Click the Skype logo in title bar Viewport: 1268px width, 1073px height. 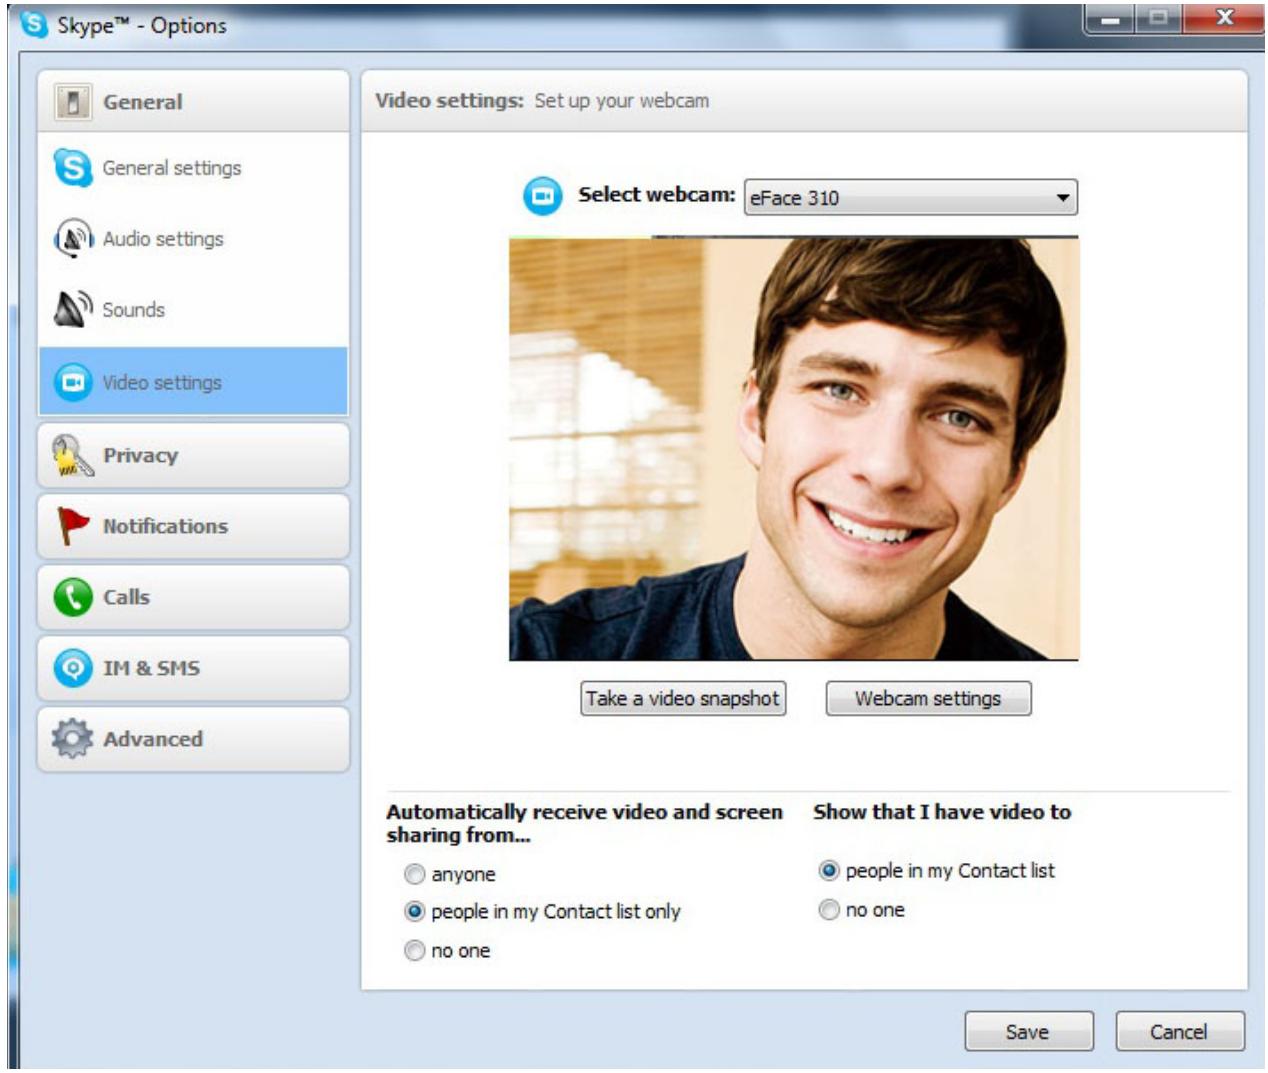34,24
